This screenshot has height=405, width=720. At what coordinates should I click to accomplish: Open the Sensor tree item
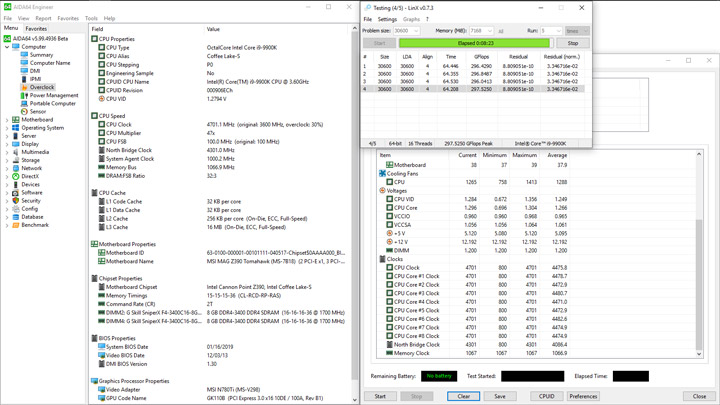(x=38, y=112)
